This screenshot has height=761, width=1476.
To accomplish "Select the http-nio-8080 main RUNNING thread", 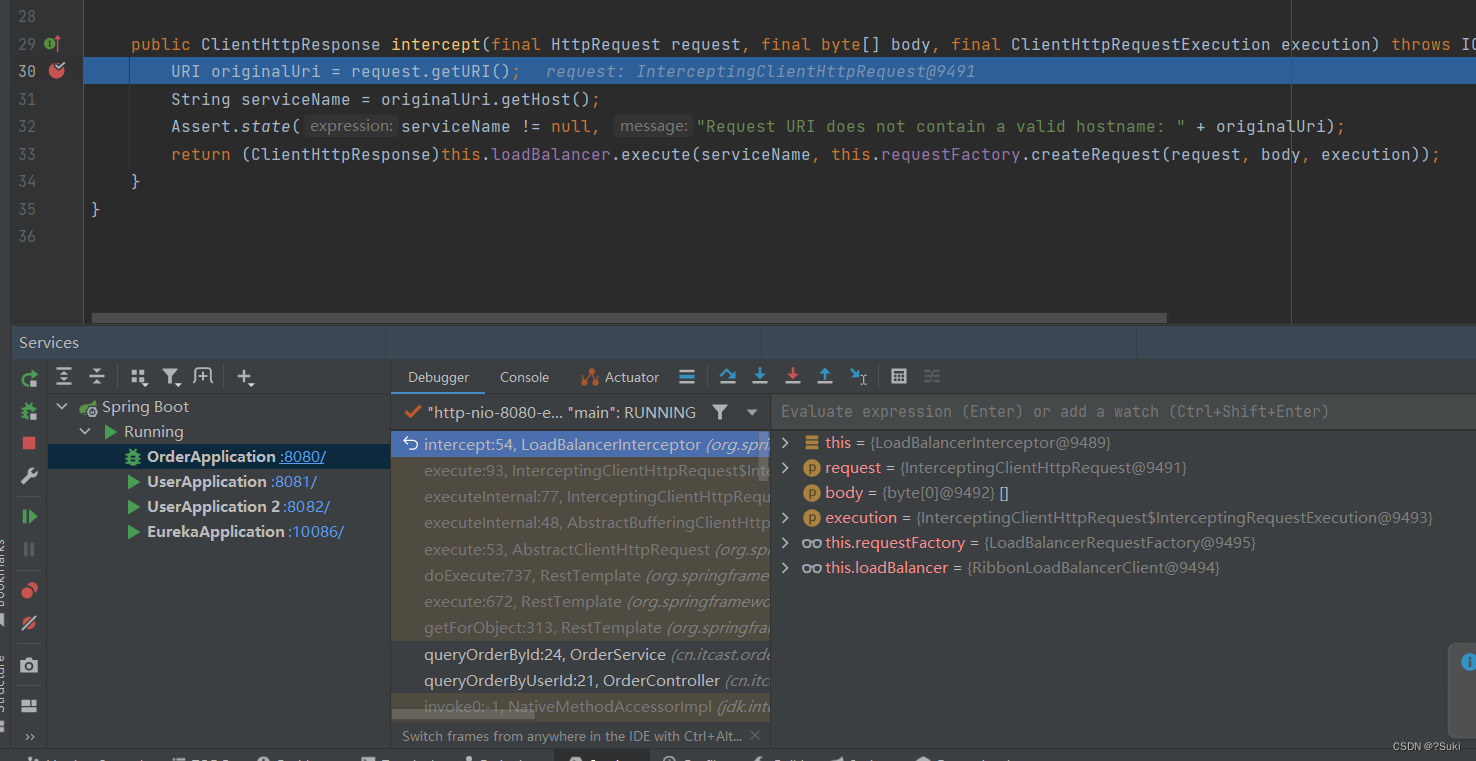I will [550, 412].
